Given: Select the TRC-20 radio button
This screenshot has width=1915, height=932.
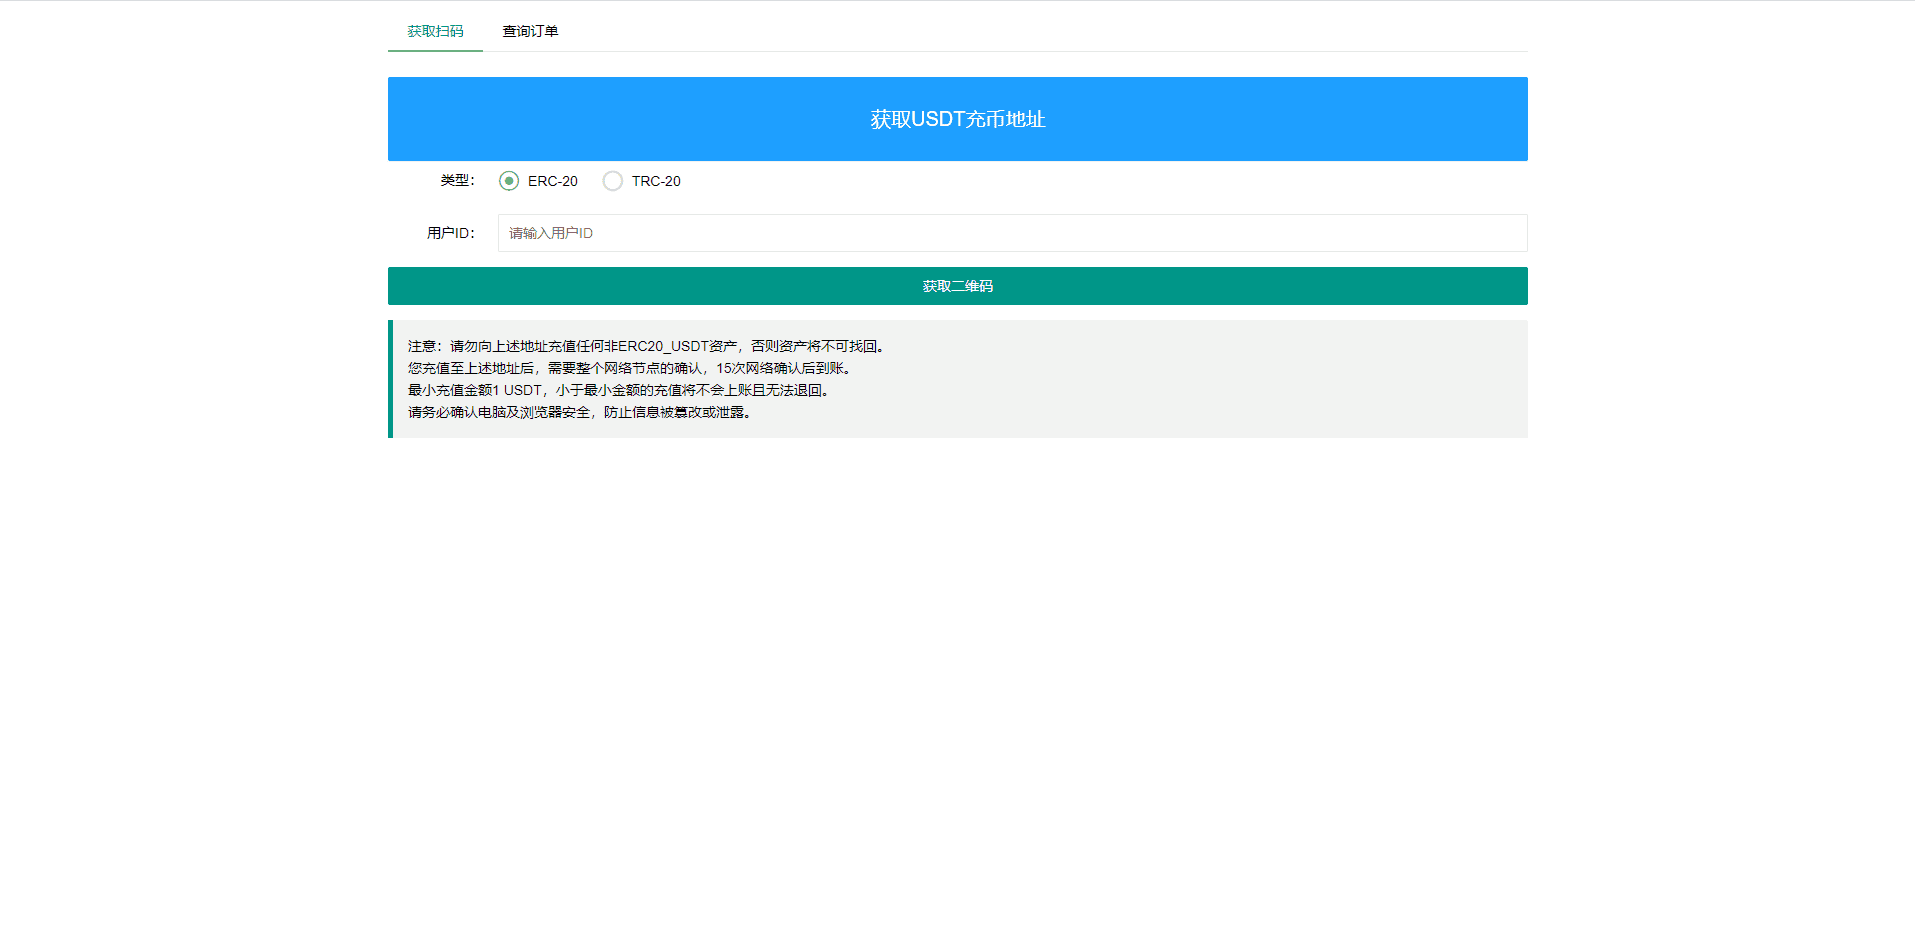Looking at the screenshot, I should click(x=613, y=181).
